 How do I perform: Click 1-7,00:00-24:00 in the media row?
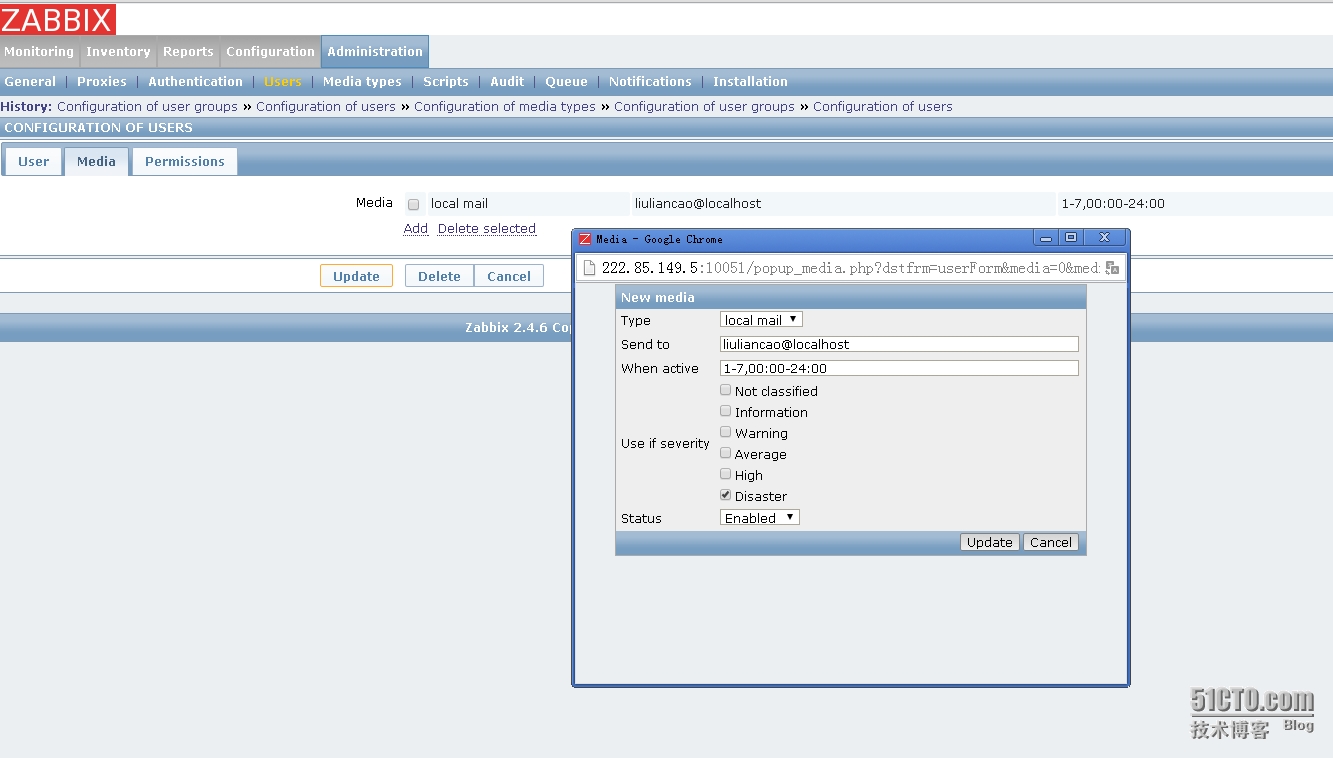1113,203
